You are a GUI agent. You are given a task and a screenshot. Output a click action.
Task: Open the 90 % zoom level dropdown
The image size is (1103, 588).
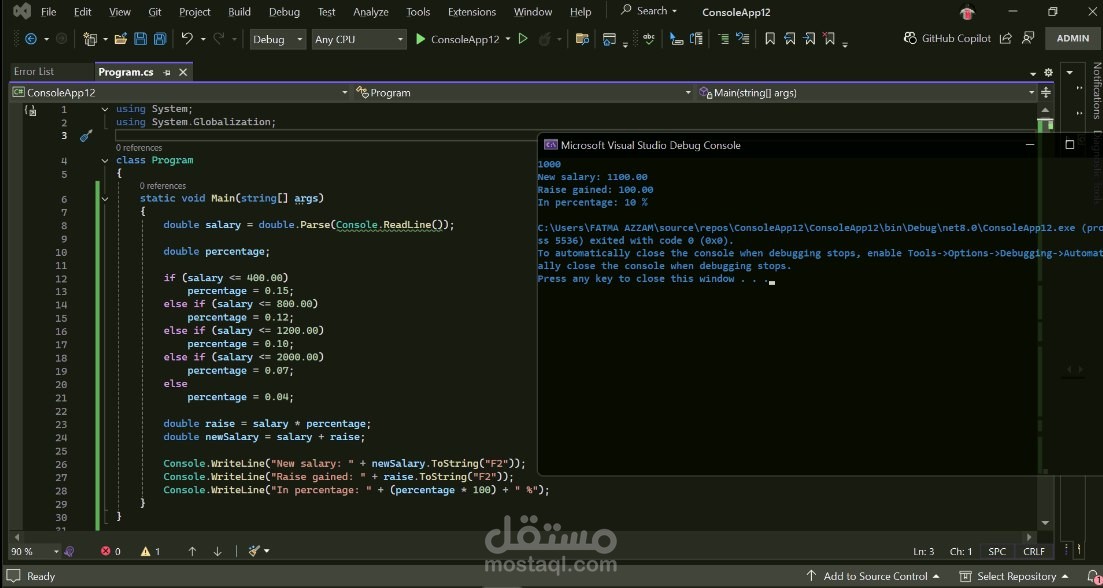click(x=33, y=551)
